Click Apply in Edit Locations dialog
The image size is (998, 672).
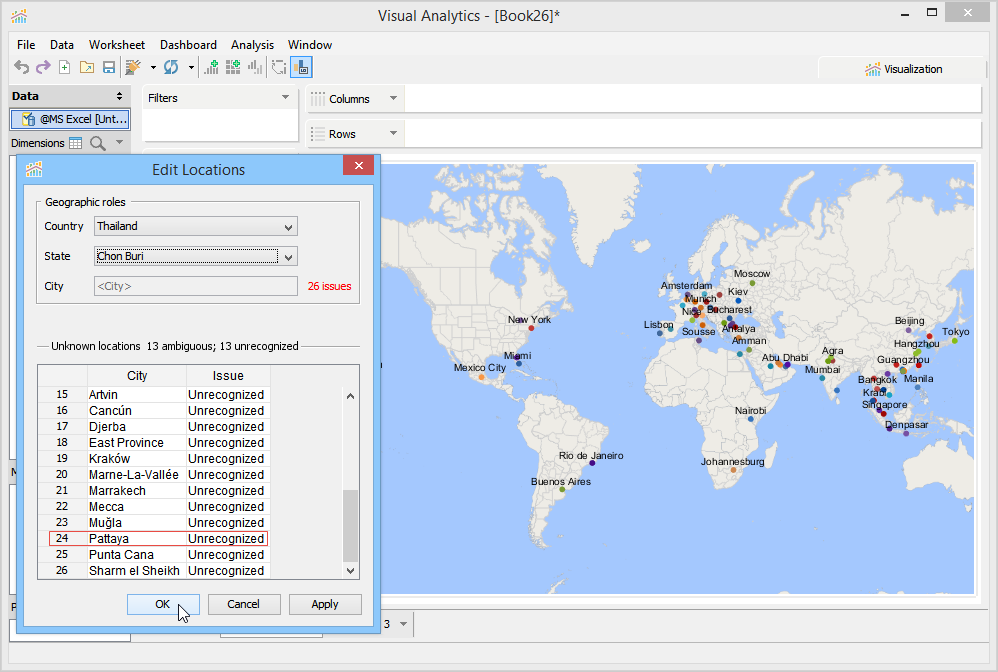[x=325, y=604]
